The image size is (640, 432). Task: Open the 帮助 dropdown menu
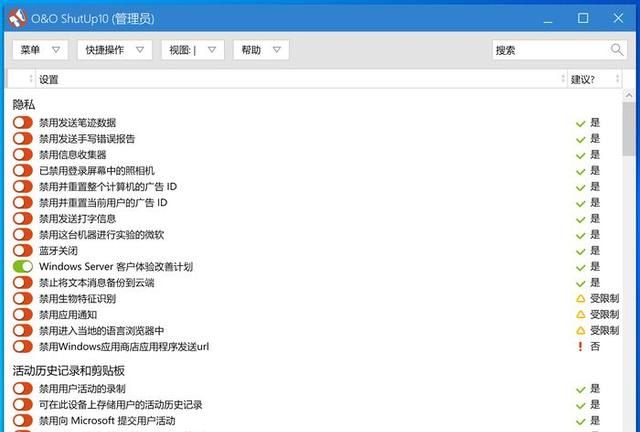click(x=261, y=50)
